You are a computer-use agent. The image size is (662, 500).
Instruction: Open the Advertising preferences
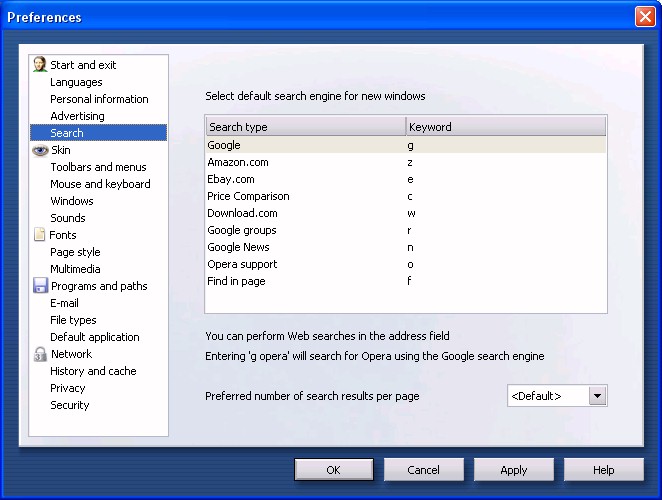click(x=77, y=116)
